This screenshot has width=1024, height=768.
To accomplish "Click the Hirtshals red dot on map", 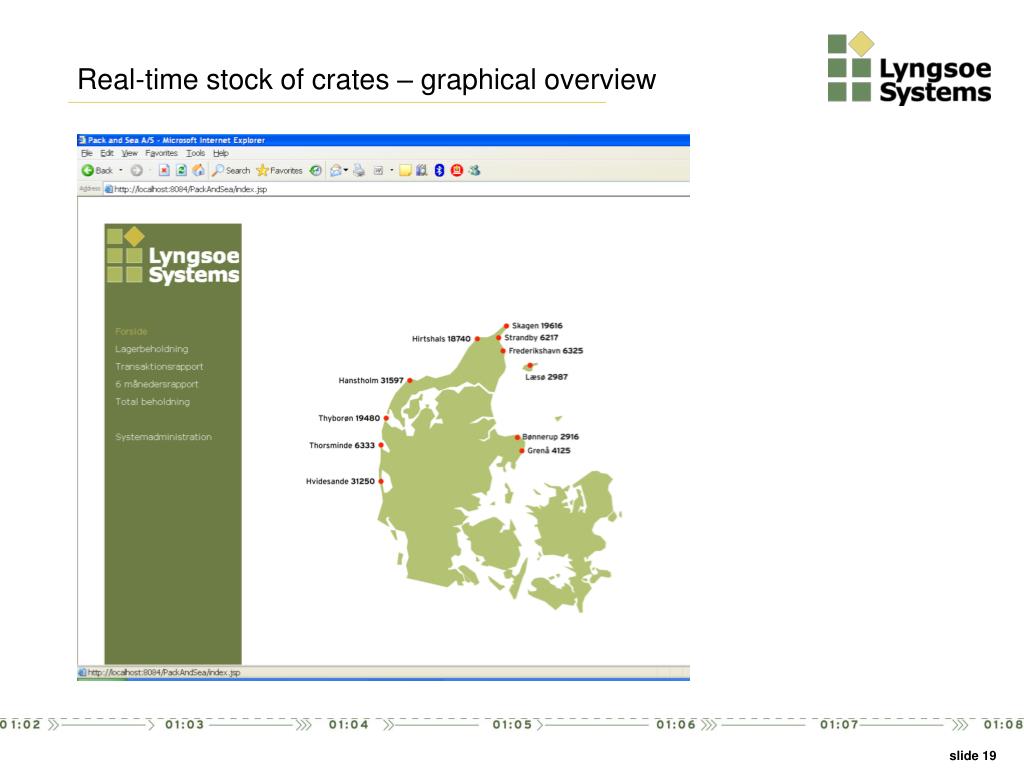I will [x=477, y=339].
